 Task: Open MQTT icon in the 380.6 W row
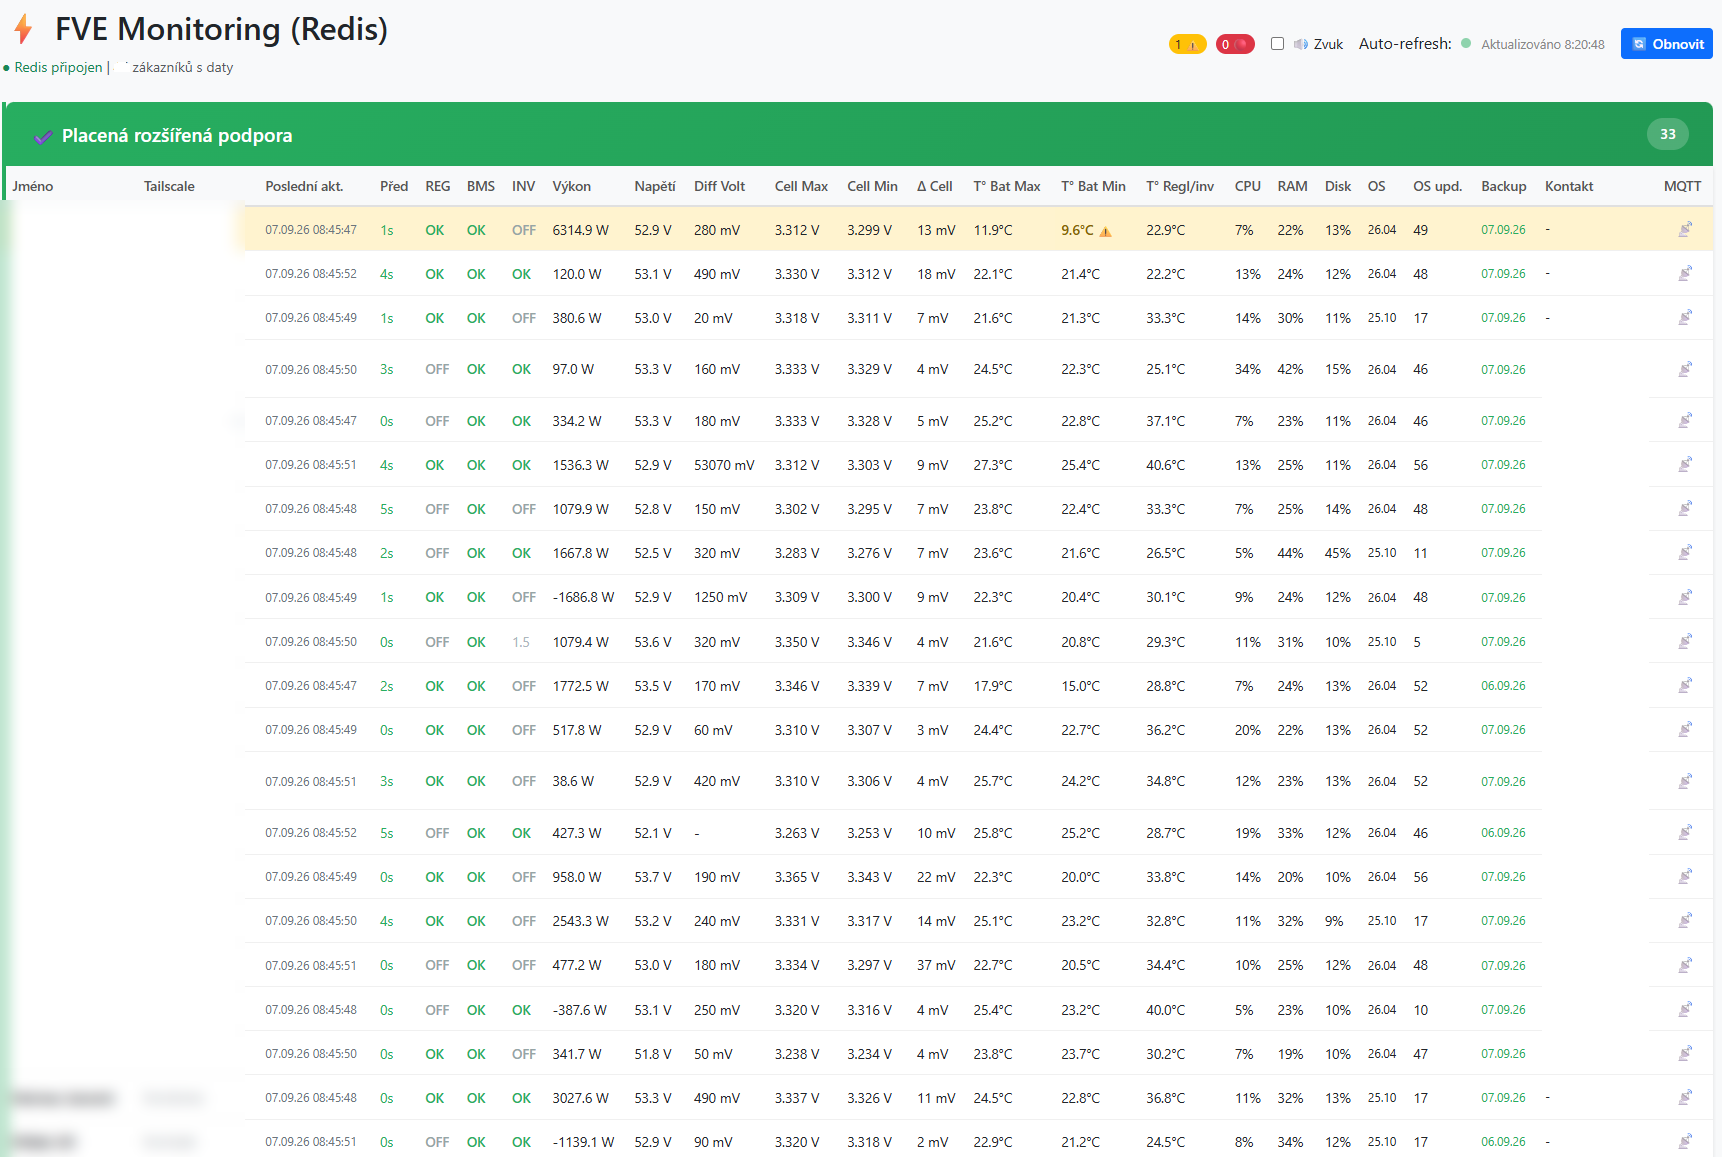pyautogui.click(x=1685, y=317)
